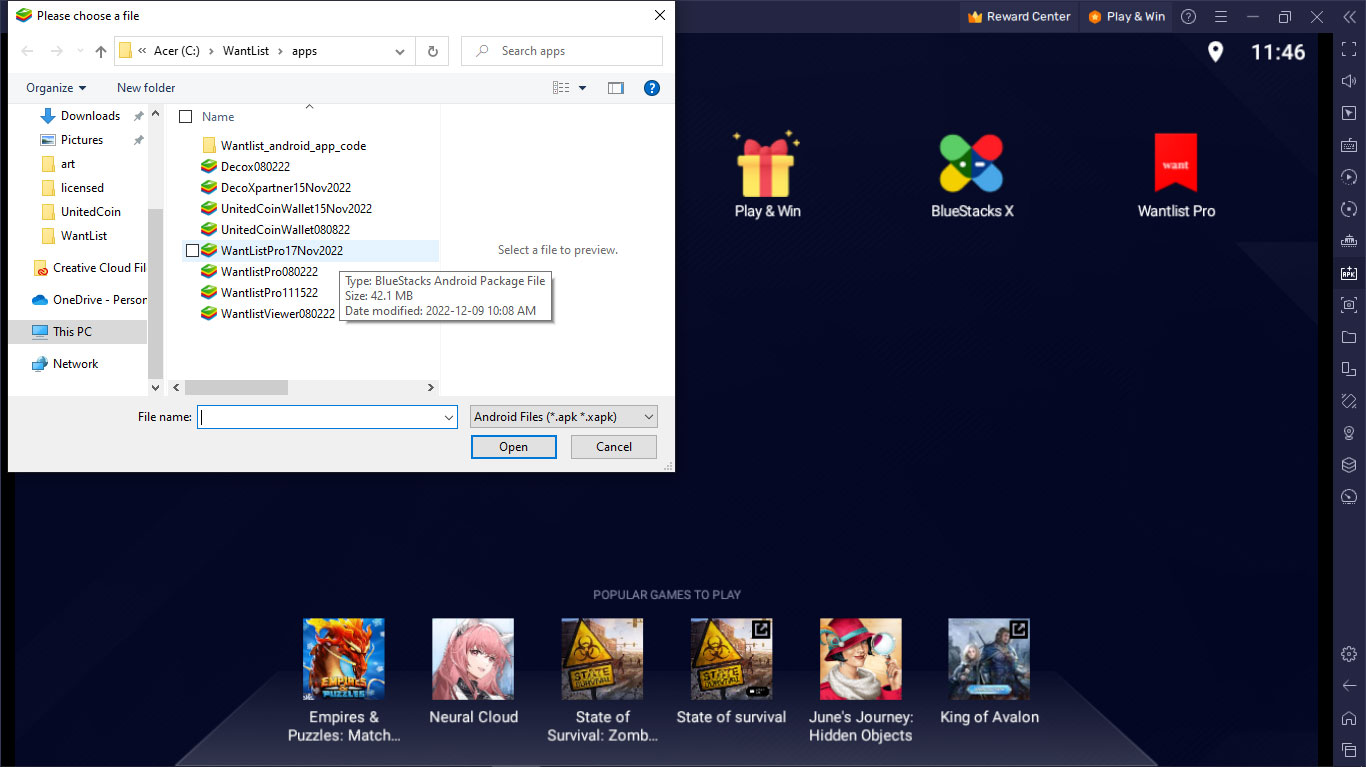Click the BlueStacks help question mark icon
1366x767 pixels.
[1188, 16]
